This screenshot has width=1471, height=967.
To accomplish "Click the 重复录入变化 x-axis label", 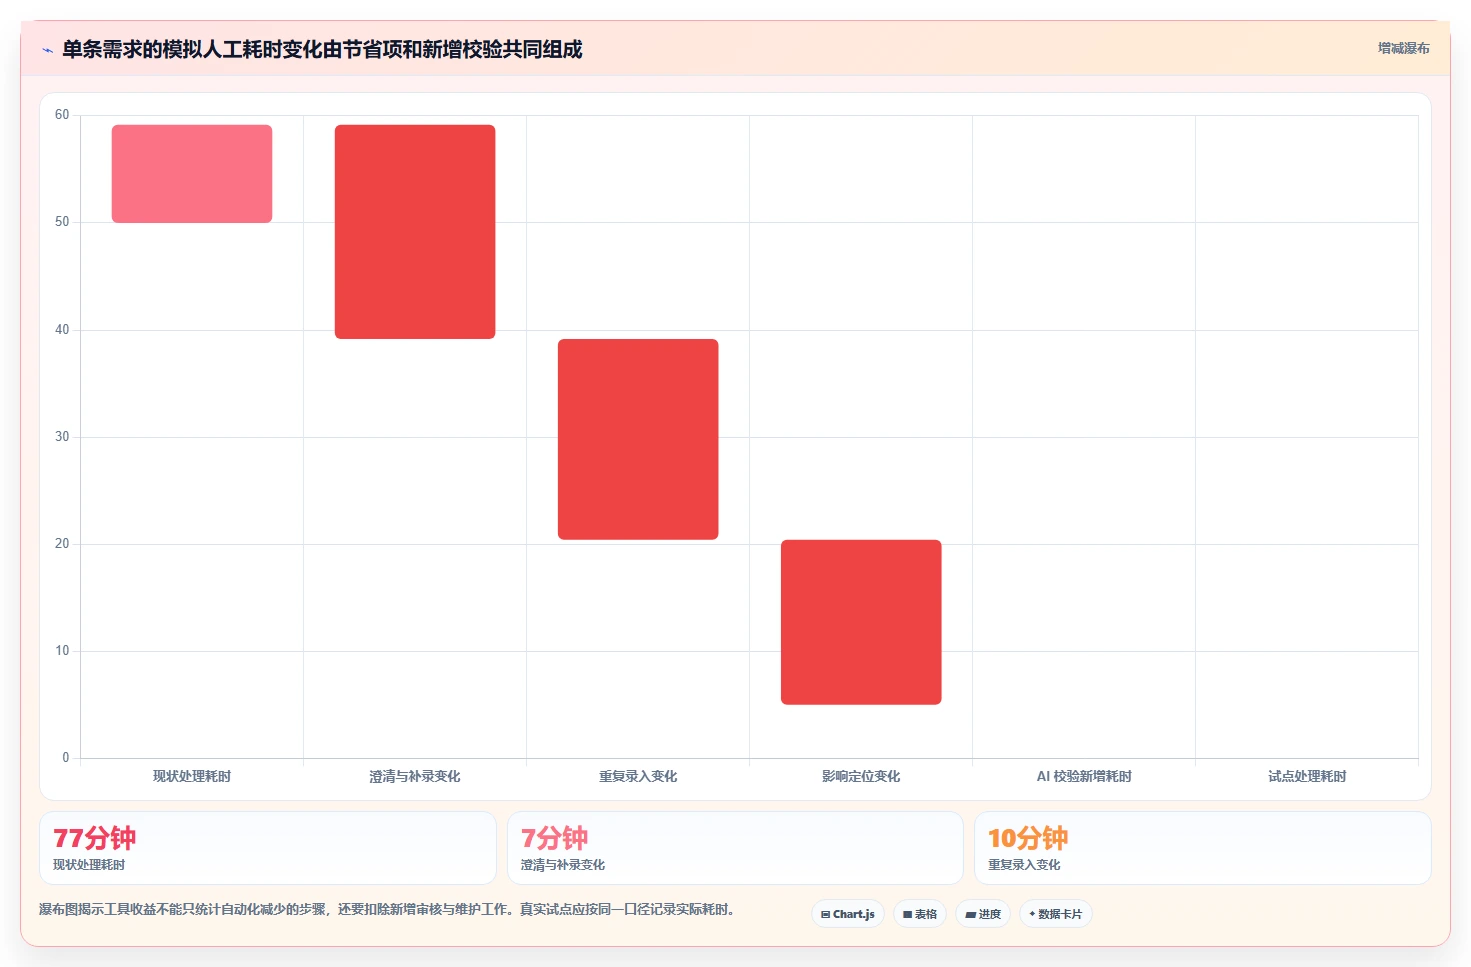I will tap(638, 776).
